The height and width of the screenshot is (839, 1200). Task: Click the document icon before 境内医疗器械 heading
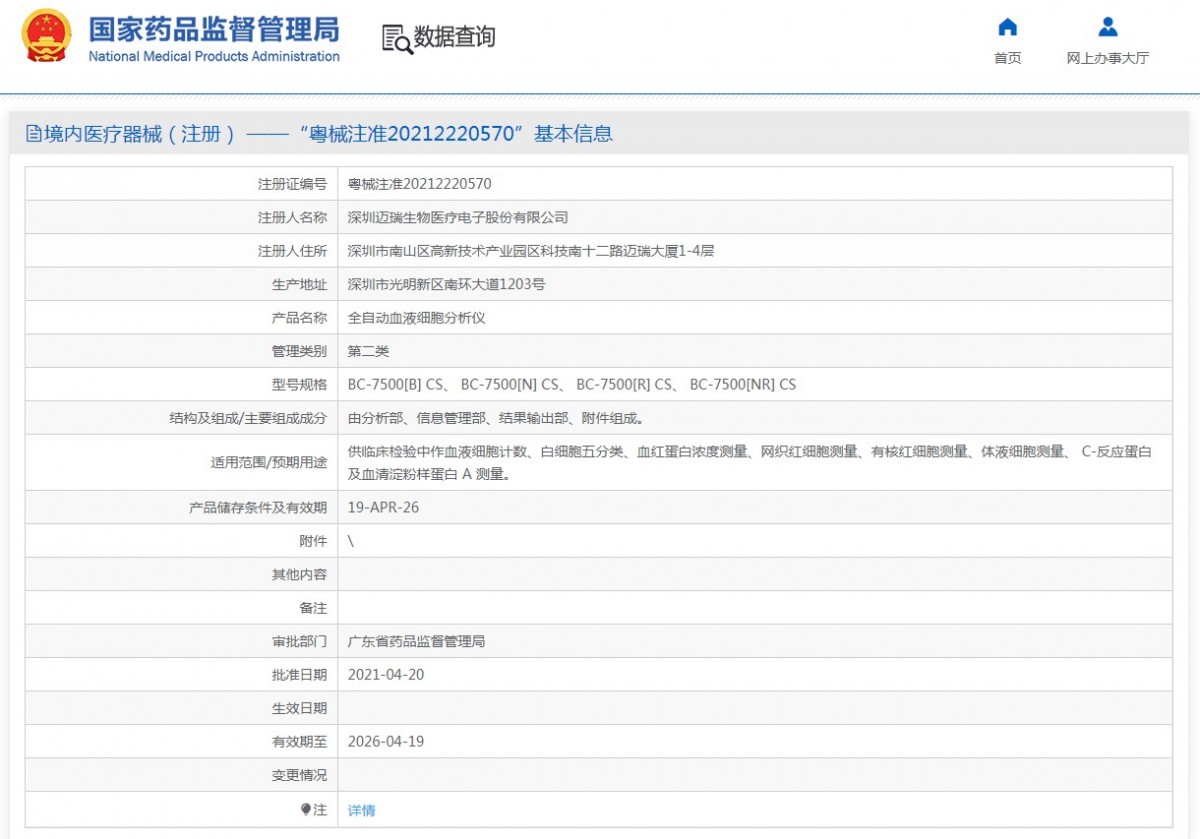click(x=34, y=134)
